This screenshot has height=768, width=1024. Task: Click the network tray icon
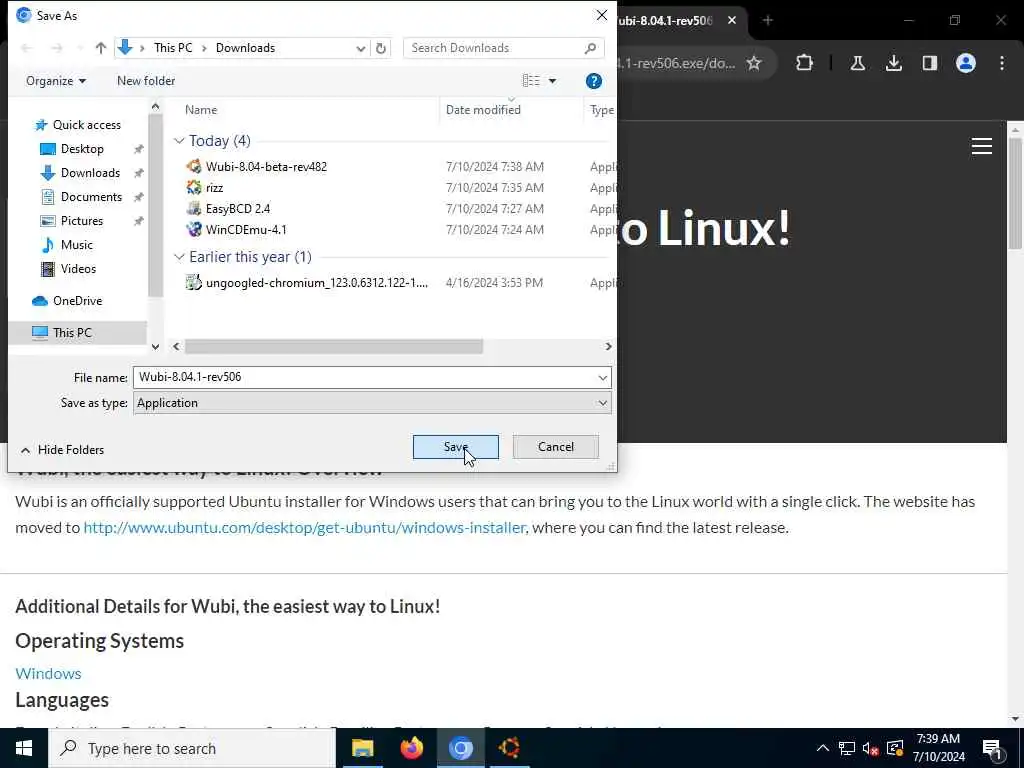point(847,748)
